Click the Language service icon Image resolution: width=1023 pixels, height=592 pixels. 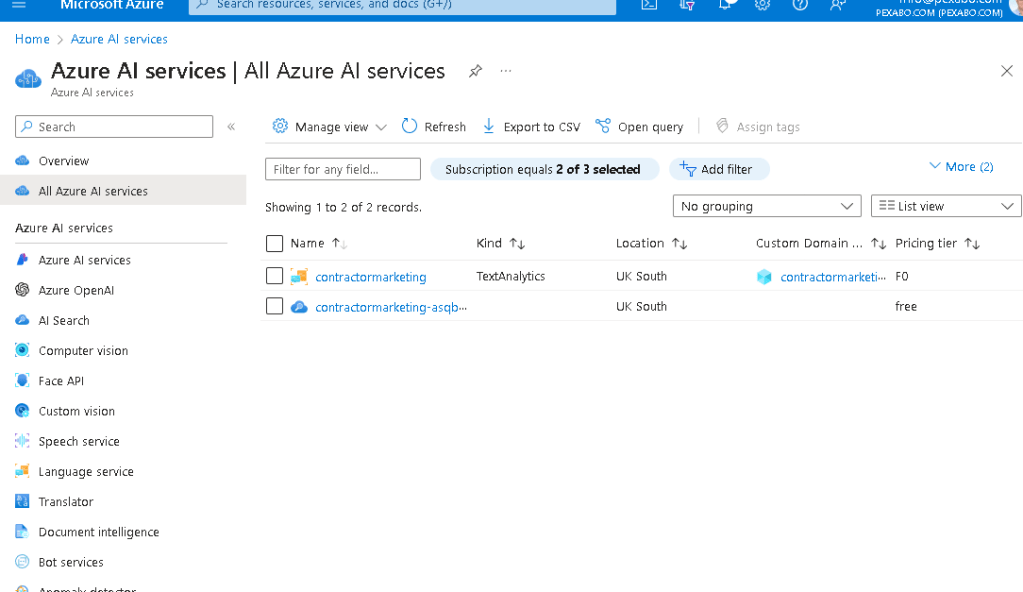(22, 471)
